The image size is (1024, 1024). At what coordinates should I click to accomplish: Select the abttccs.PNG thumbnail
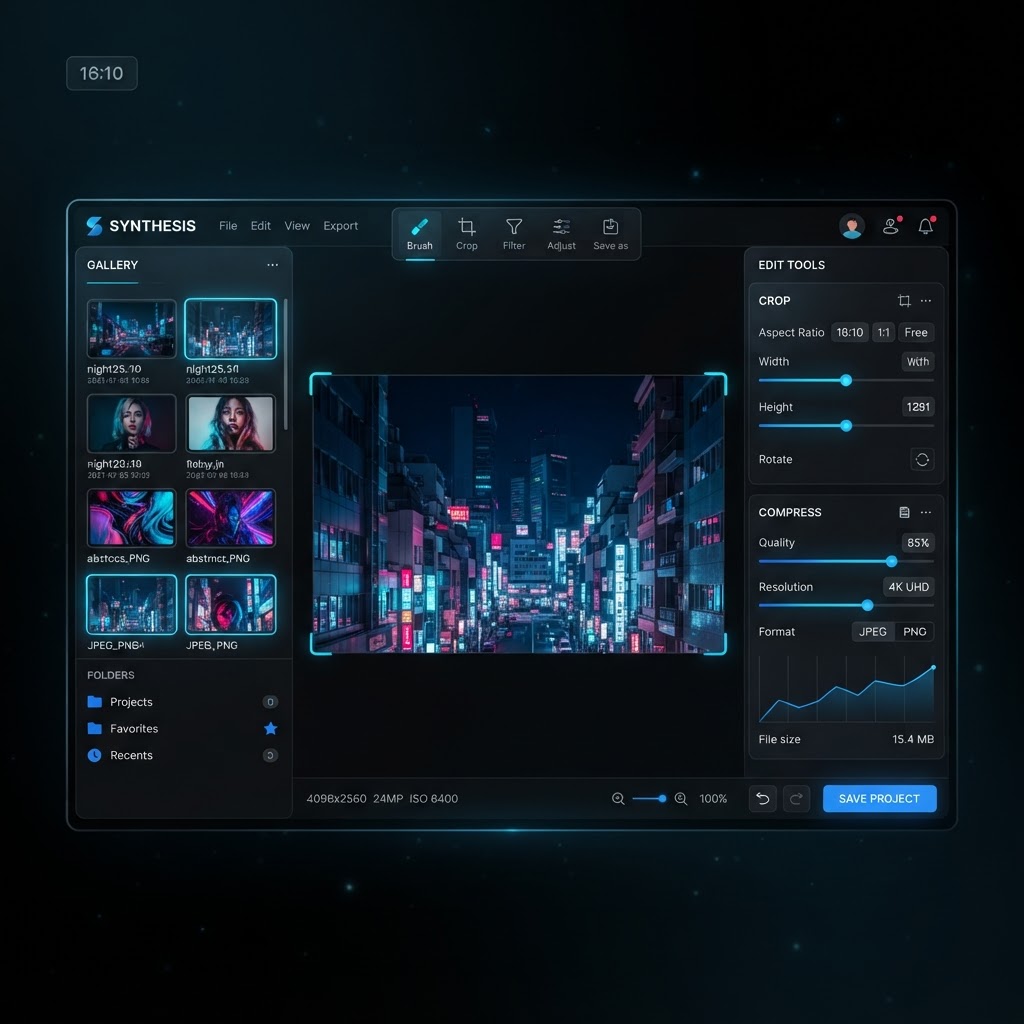131,517
